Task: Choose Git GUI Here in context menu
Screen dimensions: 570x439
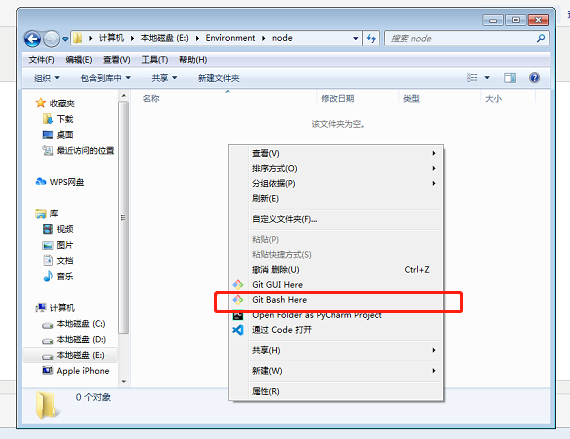Action: (x=335, y=285)
